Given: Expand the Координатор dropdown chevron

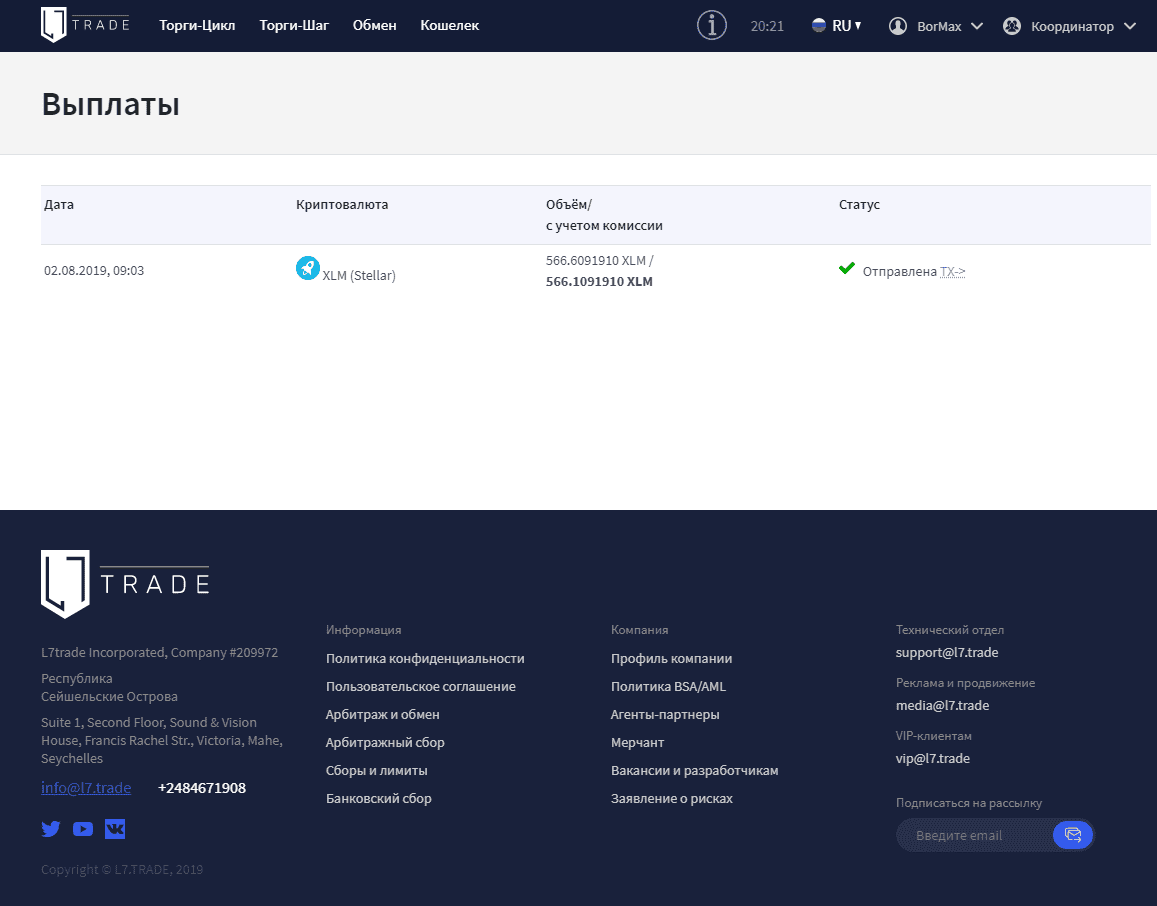Looking at the screenshot, I should pos(1130,26).
